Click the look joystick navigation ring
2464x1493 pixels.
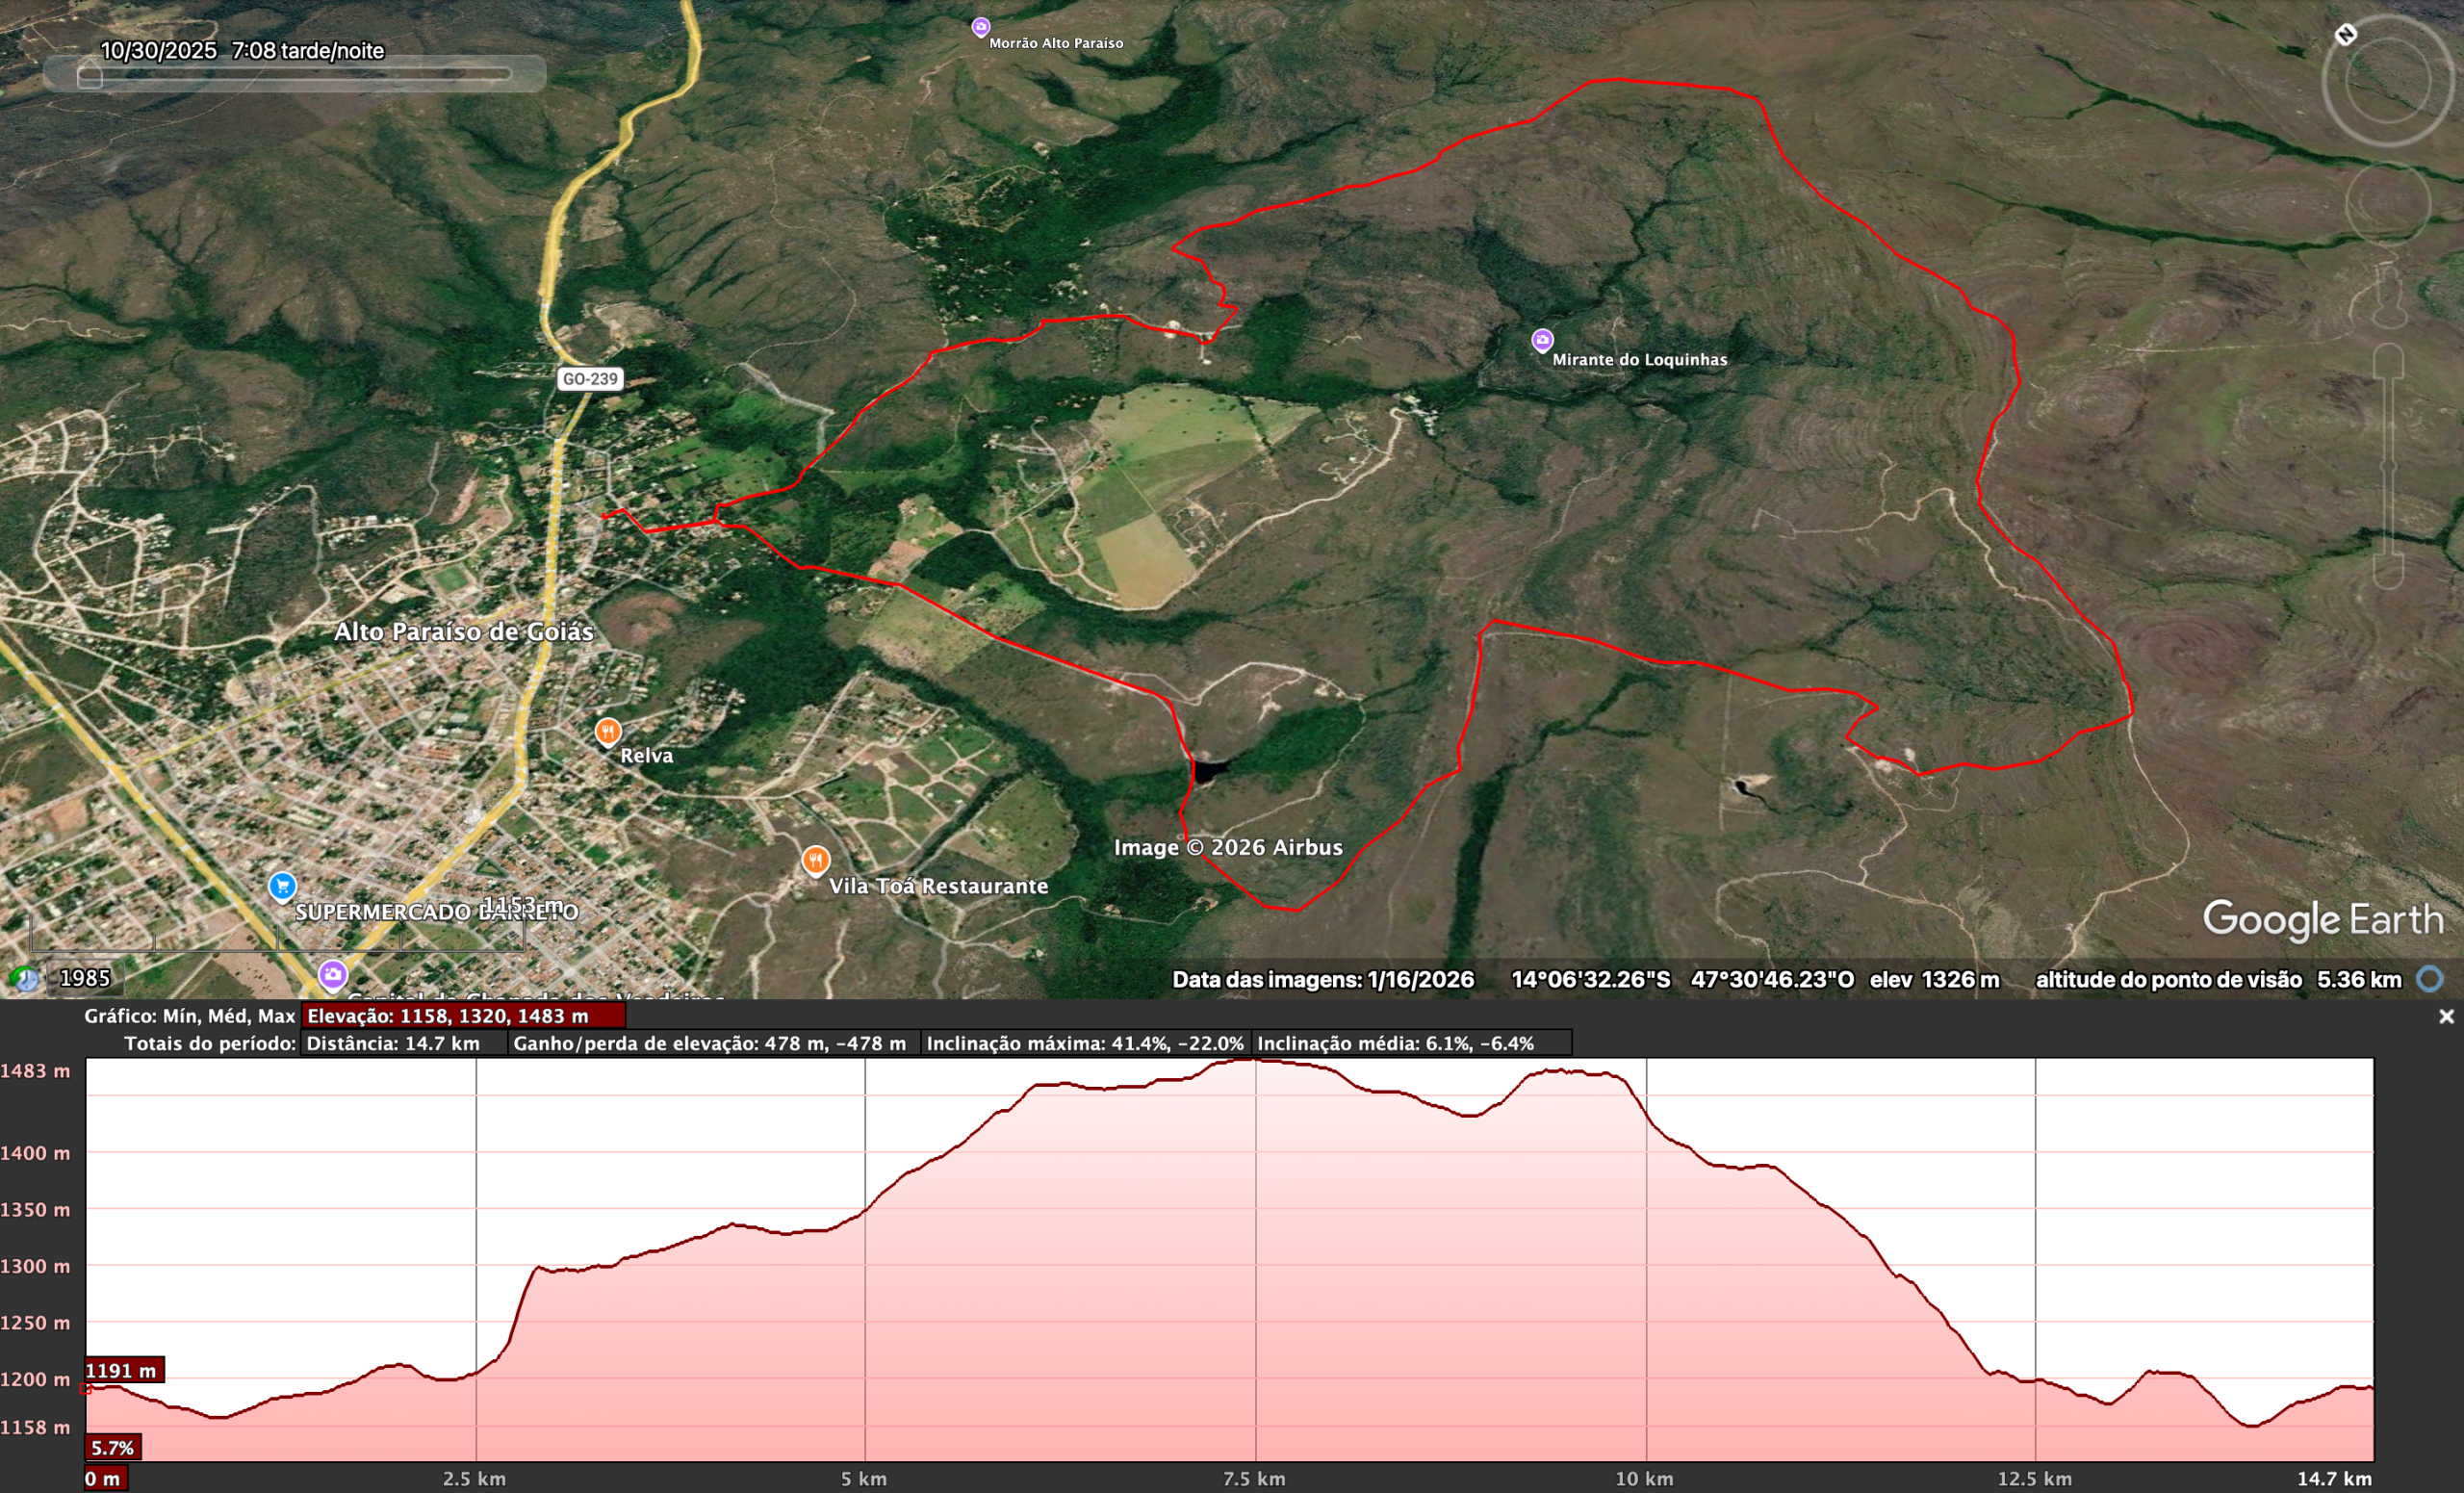click(x=2391, y=205)
